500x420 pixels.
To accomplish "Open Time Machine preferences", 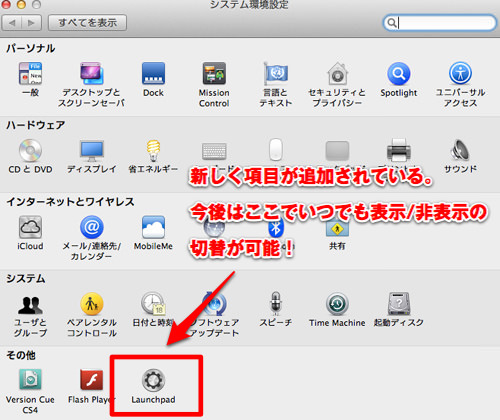I will [x=337, y=304].
